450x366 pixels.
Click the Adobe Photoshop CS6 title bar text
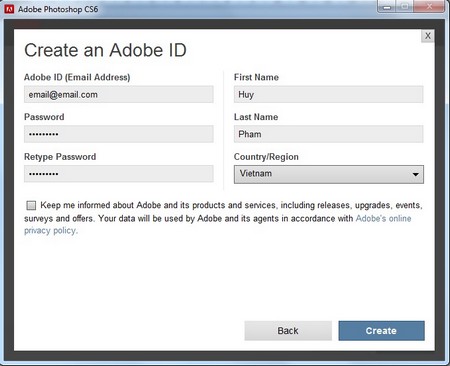(58, 9)
